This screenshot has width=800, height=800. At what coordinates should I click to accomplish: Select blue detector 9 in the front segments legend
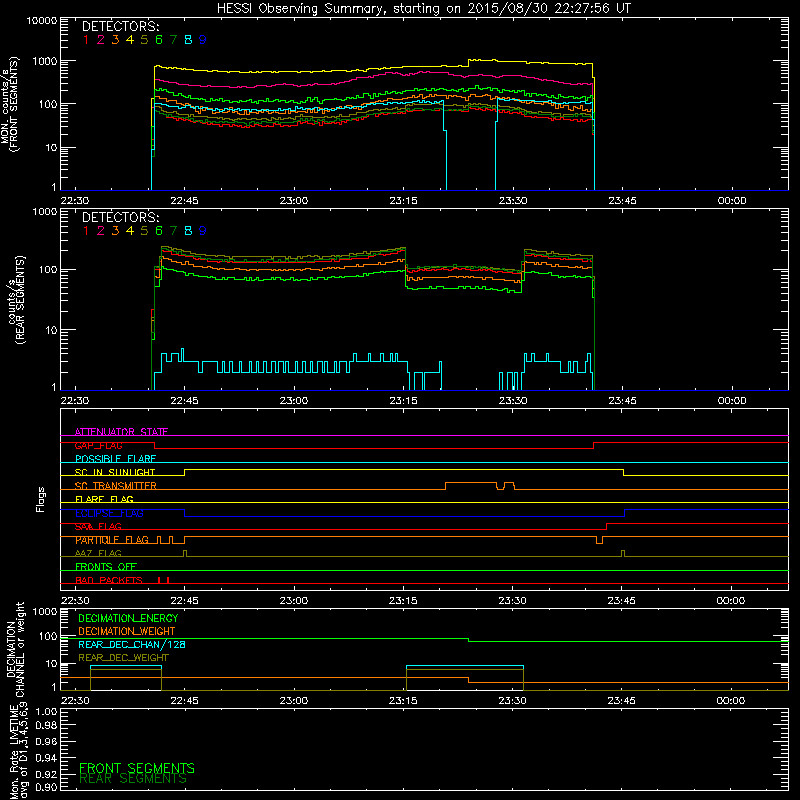[x=203, y=40]
